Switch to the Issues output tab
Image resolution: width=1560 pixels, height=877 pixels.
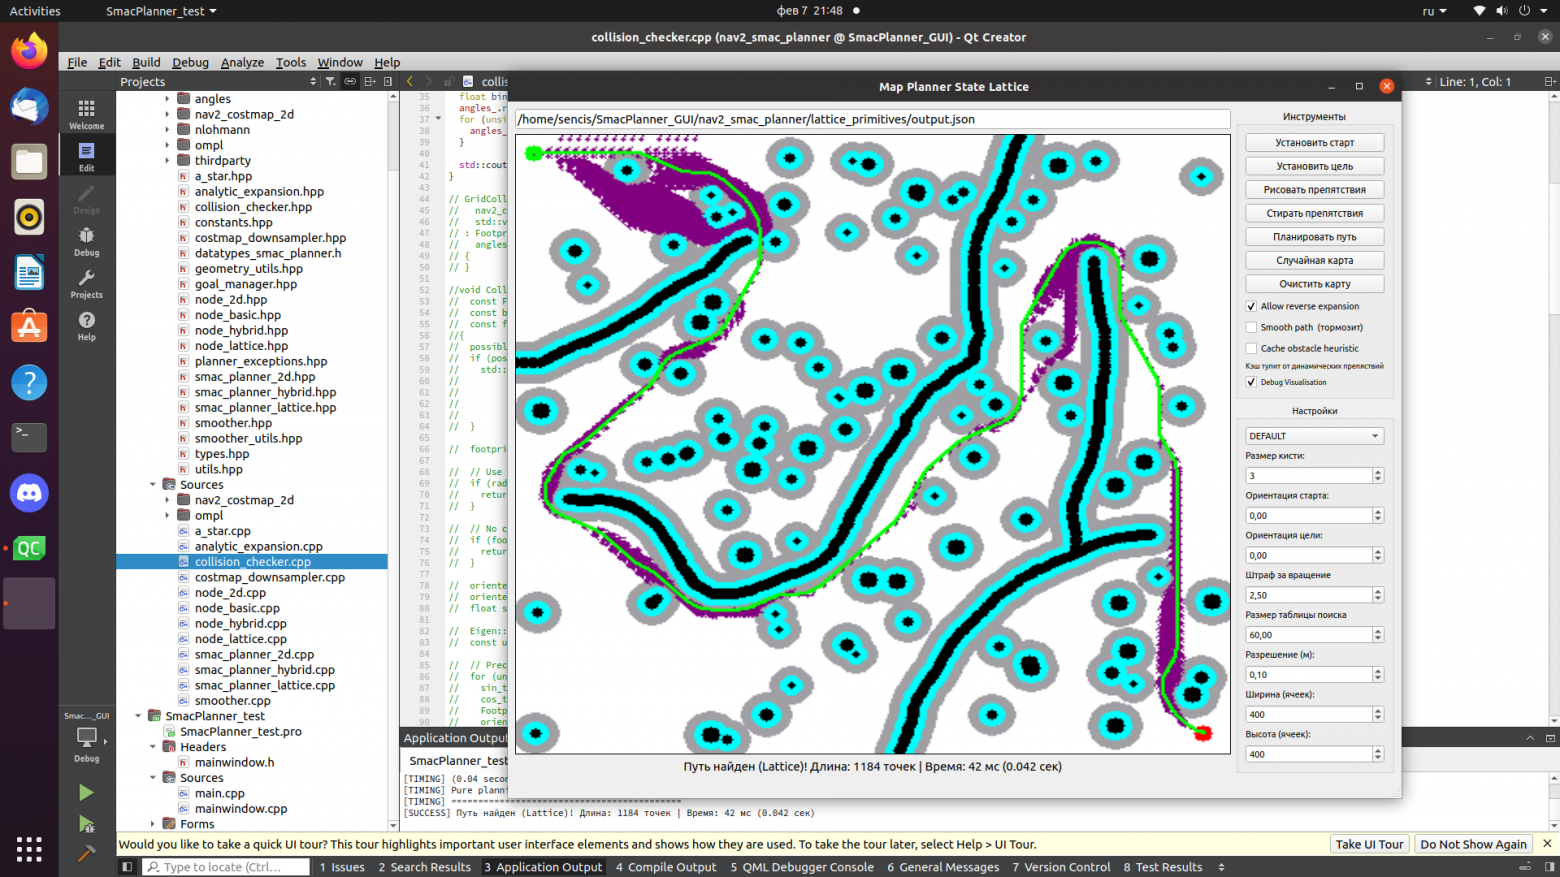pos(342,867)
